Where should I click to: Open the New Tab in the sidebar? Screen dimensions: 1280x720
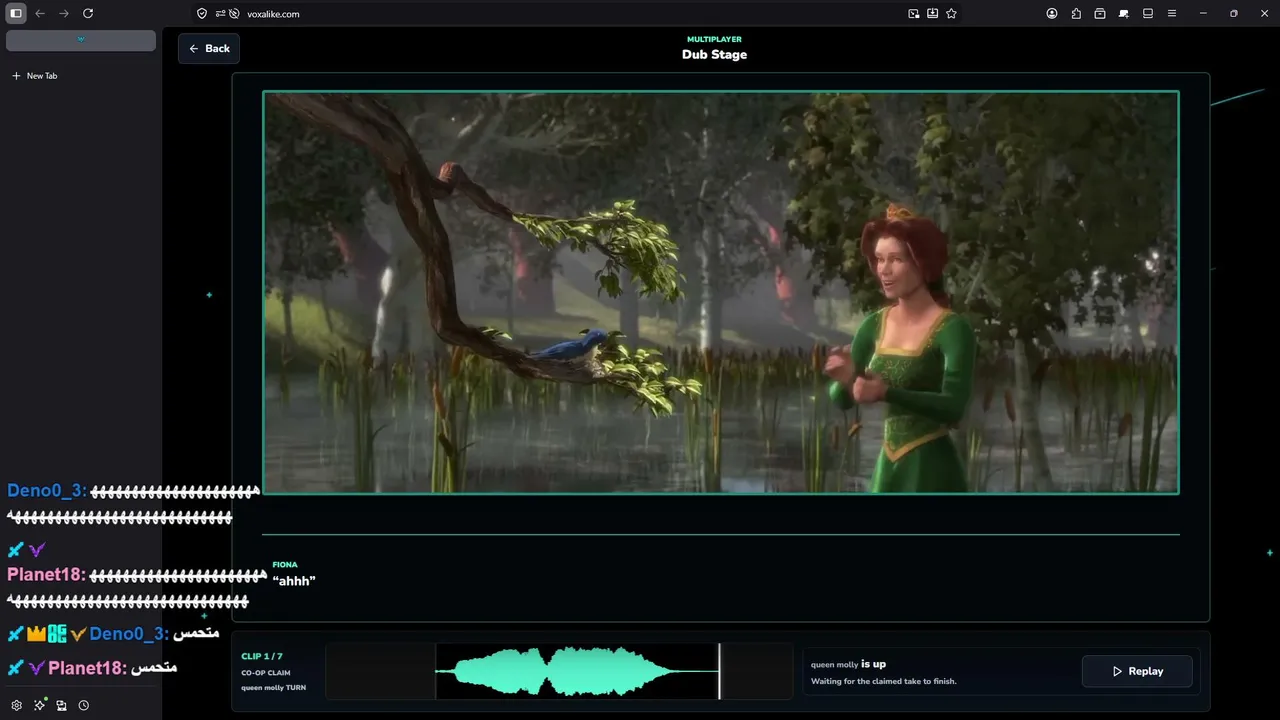pos(81,76)
